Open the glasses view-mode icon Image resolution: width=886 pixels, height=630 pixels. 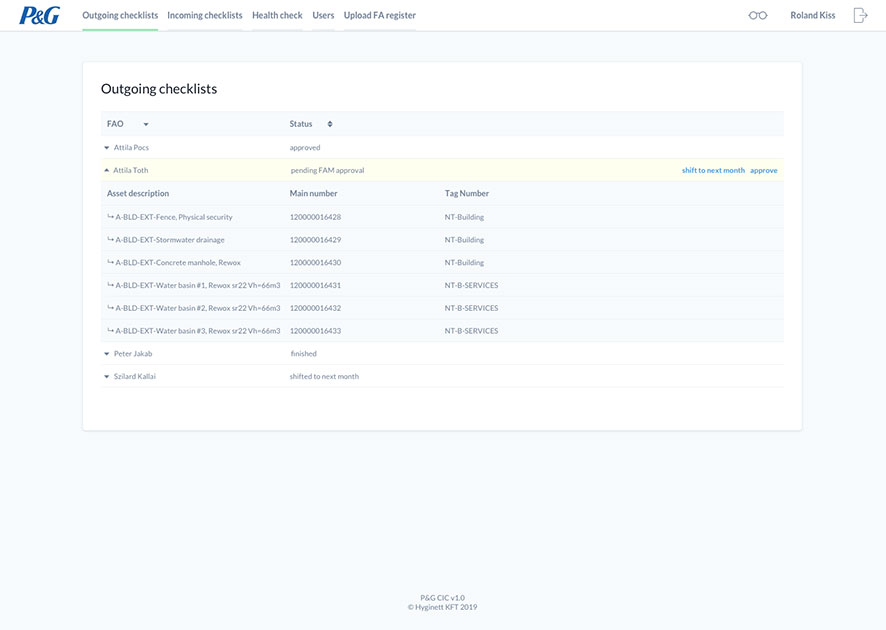(x=758, y=15)
